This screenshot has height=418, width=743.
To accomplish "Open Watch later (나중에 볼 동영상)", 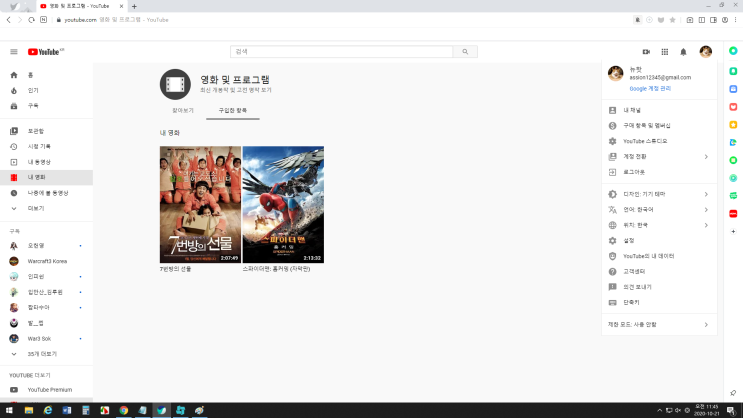I will (46, 193).
